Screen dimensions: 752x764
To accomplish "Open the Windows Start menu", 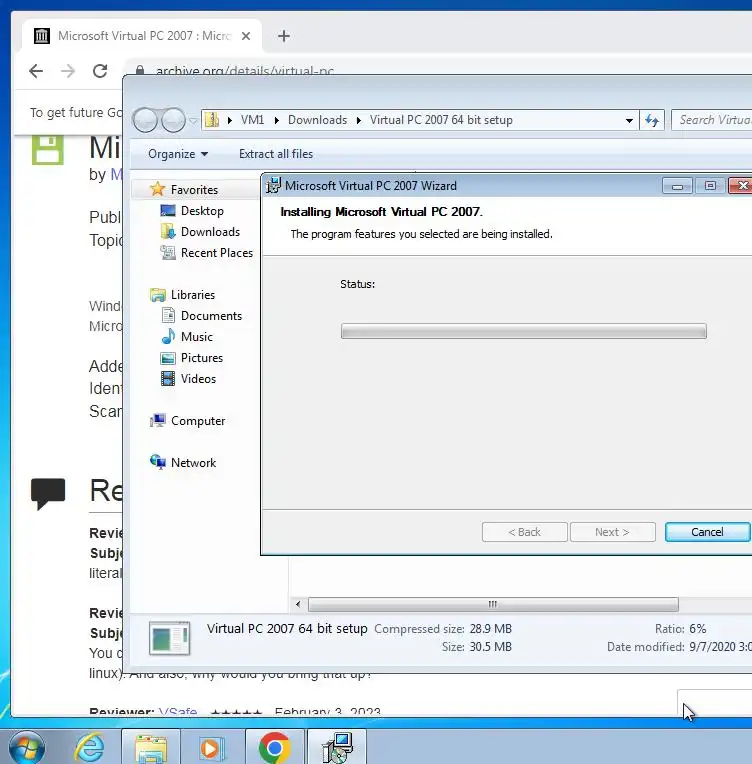I will pyautogui.click(x=26, y=747).
